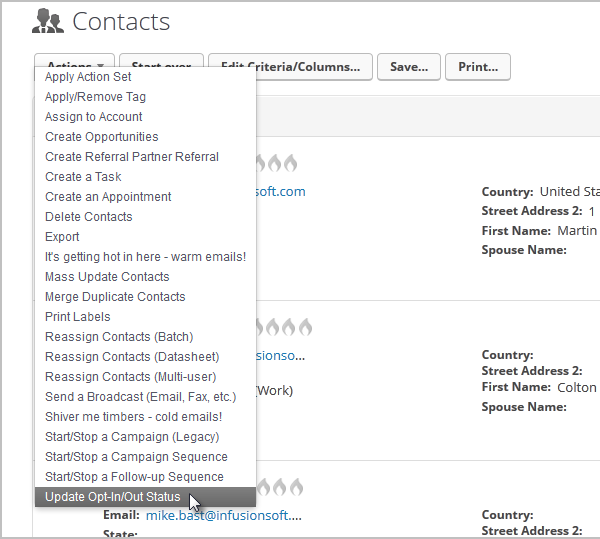Image resolution: width=600 pixels, height=539 pixels.
Task: Choose Send a Broadcast (Email, Fax, etc.)
Action: point(145,397)
